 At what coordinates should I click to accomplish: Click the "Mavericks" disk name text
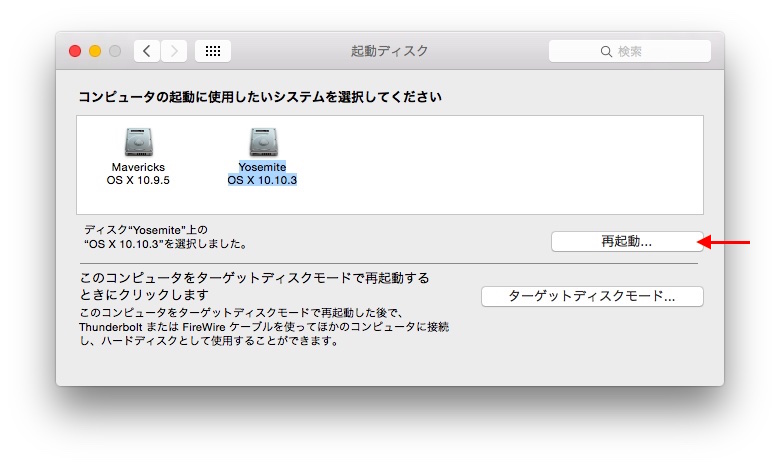click(x=138, y=167)
